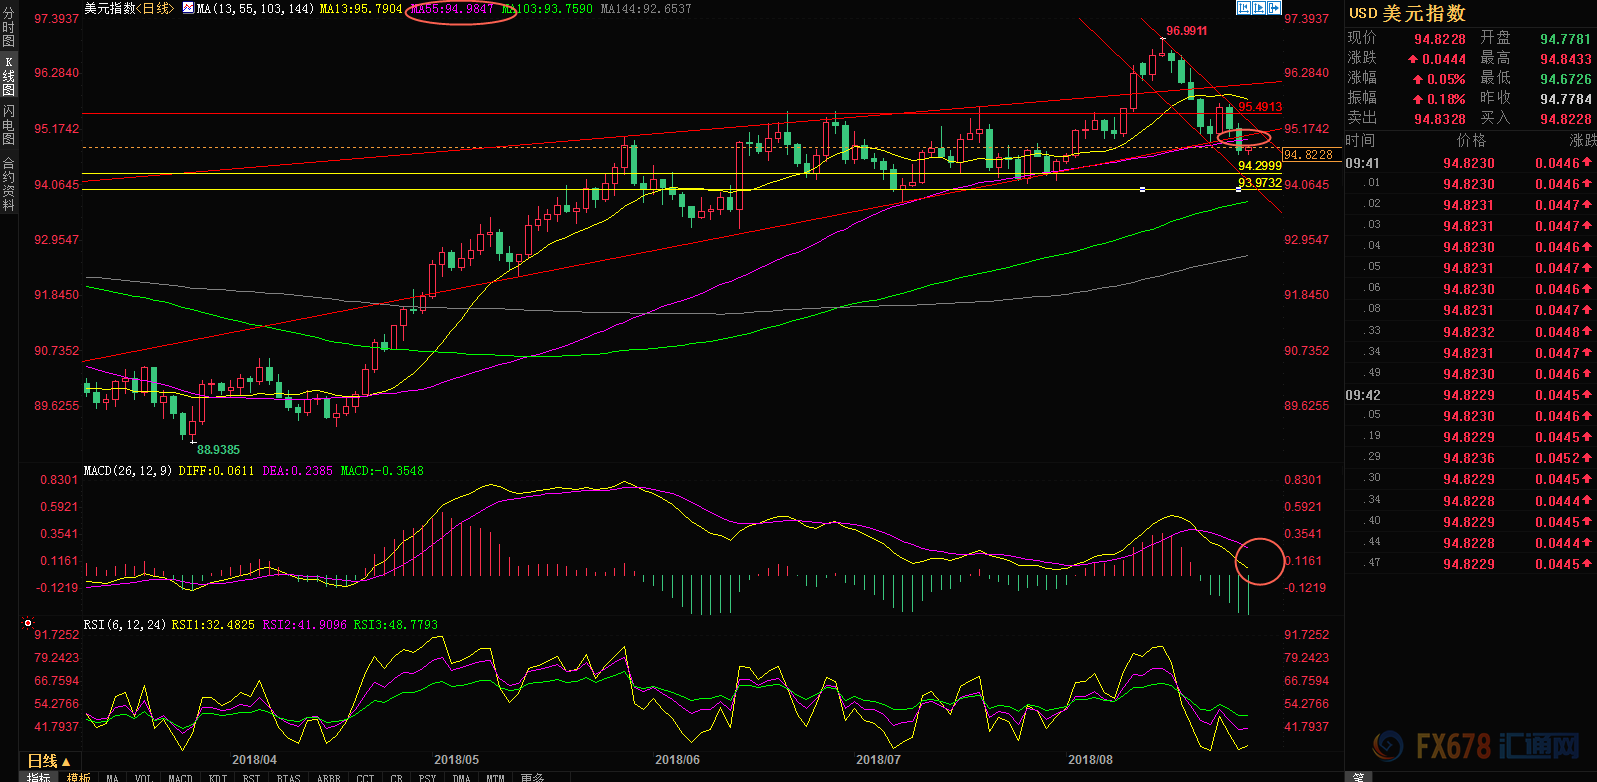Click the tick price 94.8236

[1468, 458]
